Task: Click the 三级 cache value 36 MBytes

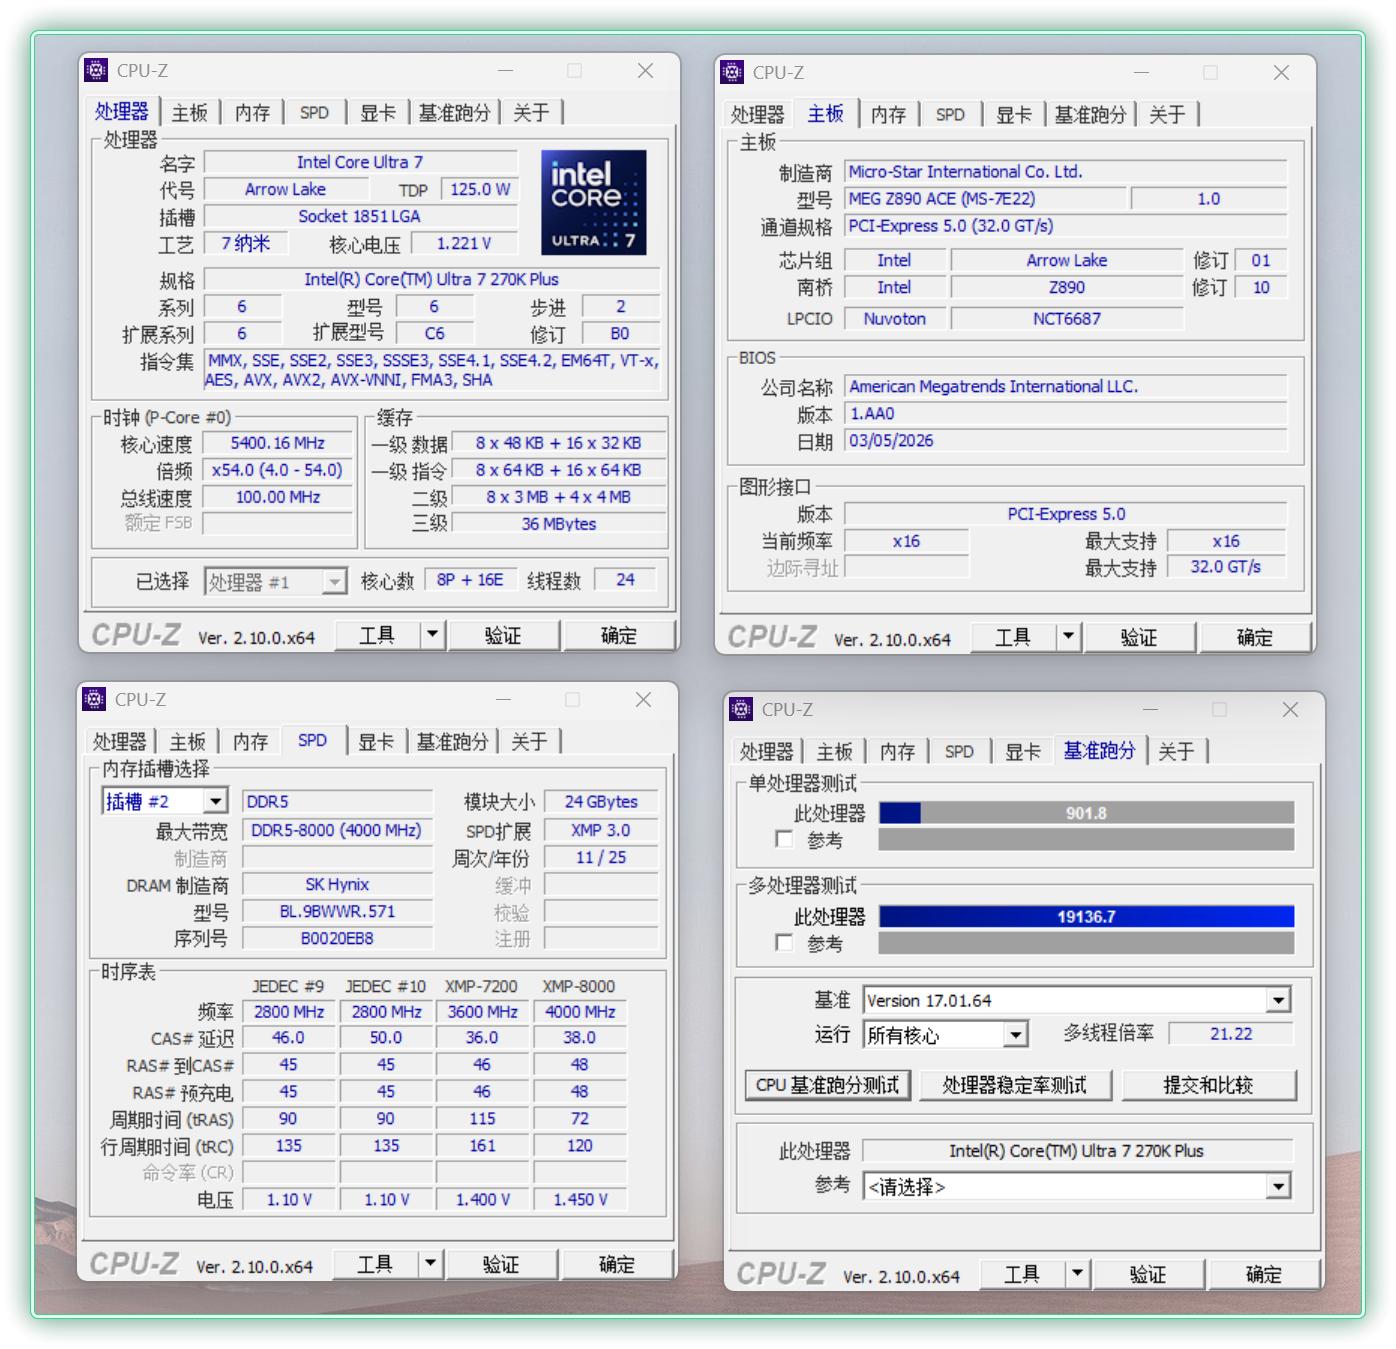Action: click(x=558, y=524)
